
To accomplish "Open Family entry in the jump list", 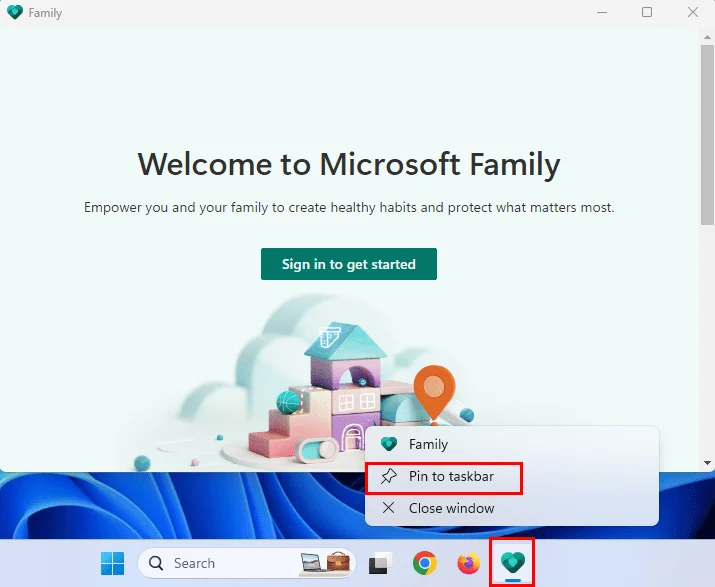I will coord(512,444).
